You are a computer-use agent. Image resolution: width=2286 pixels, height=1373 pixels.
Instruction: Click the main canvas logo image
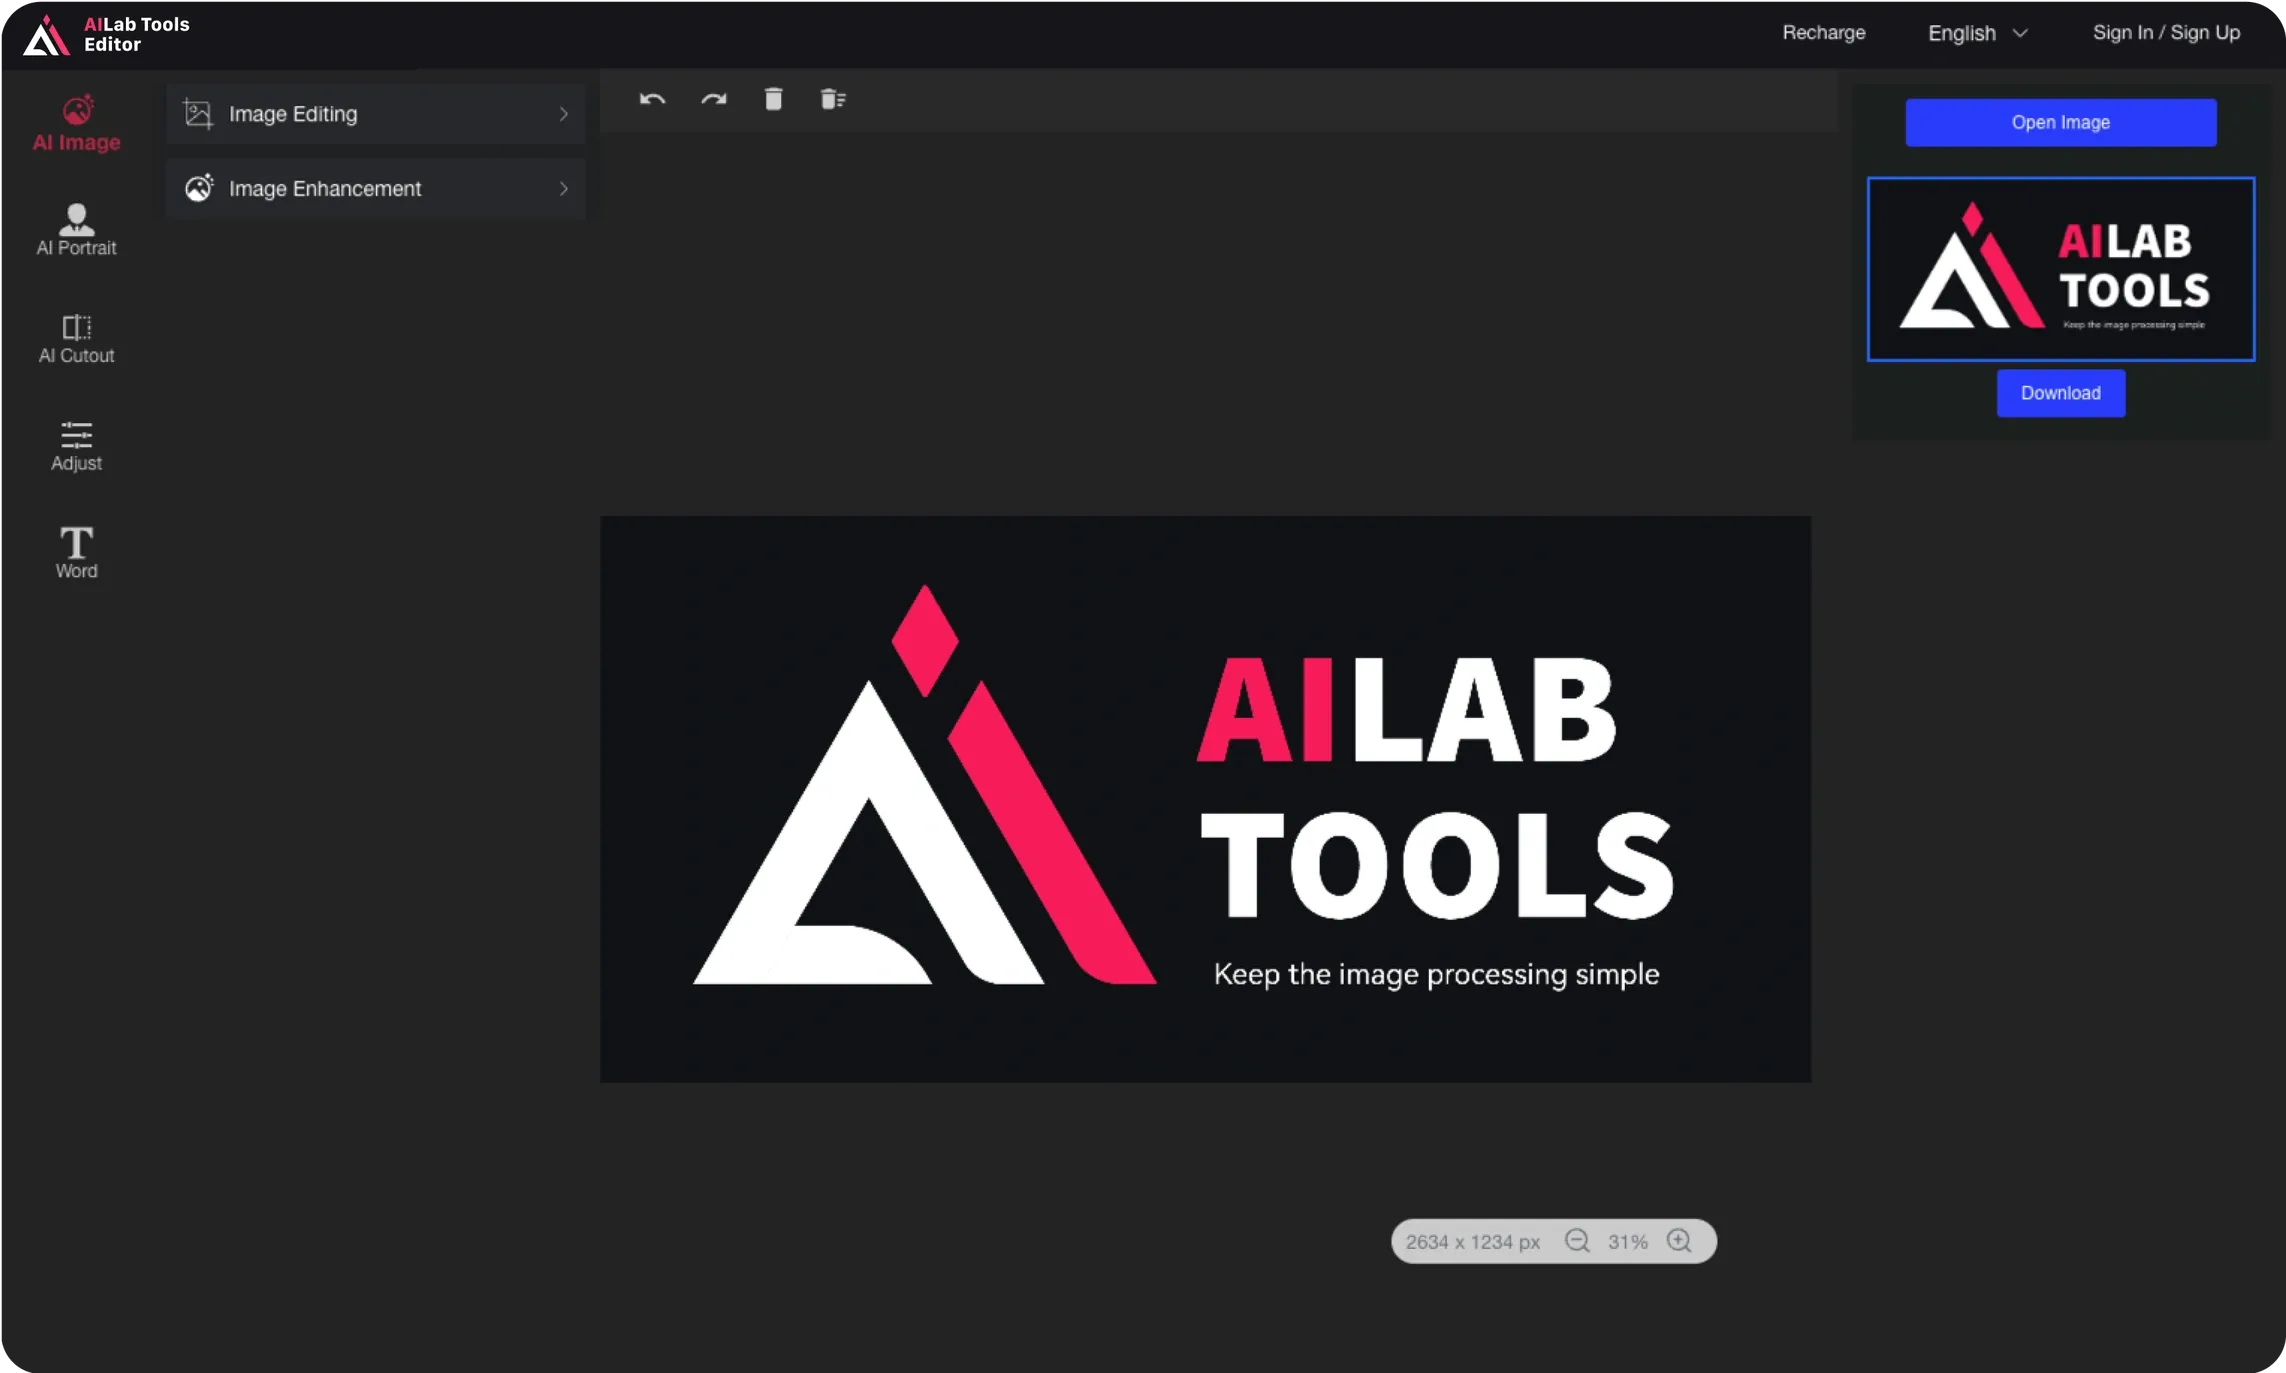pyautogui.click(x=1205, y=799)
